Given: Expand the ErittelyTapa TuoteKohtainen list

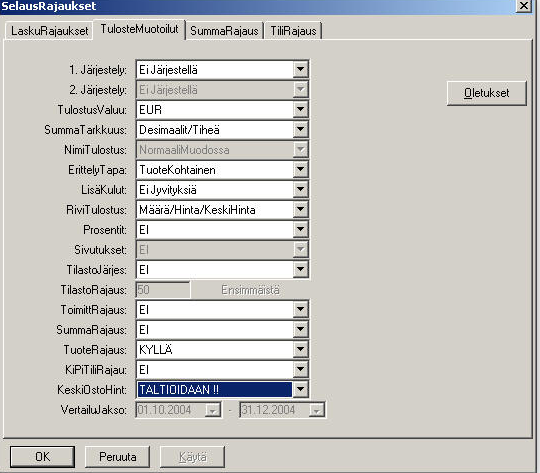Looking at the screenshot, I should (x=300, y=169).
